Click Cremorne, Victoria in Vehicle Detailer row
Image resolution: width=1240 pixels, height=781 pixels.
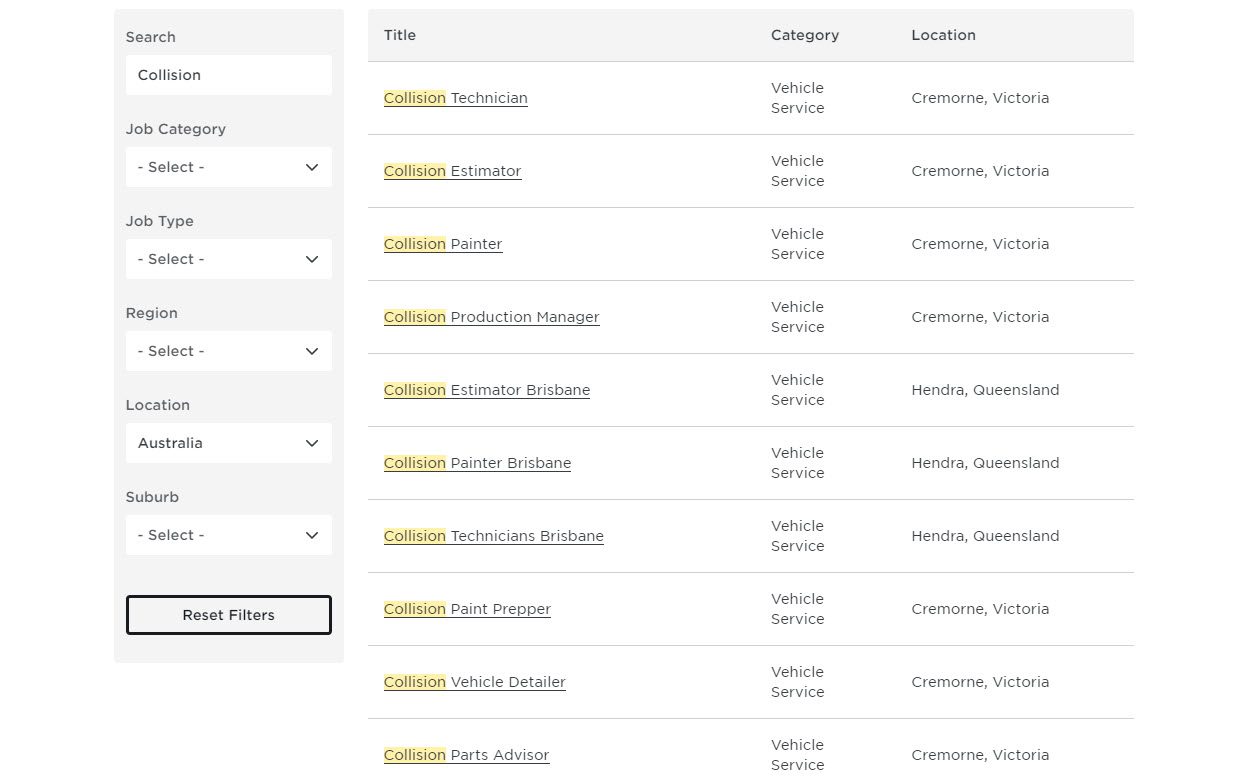point(980,682)
